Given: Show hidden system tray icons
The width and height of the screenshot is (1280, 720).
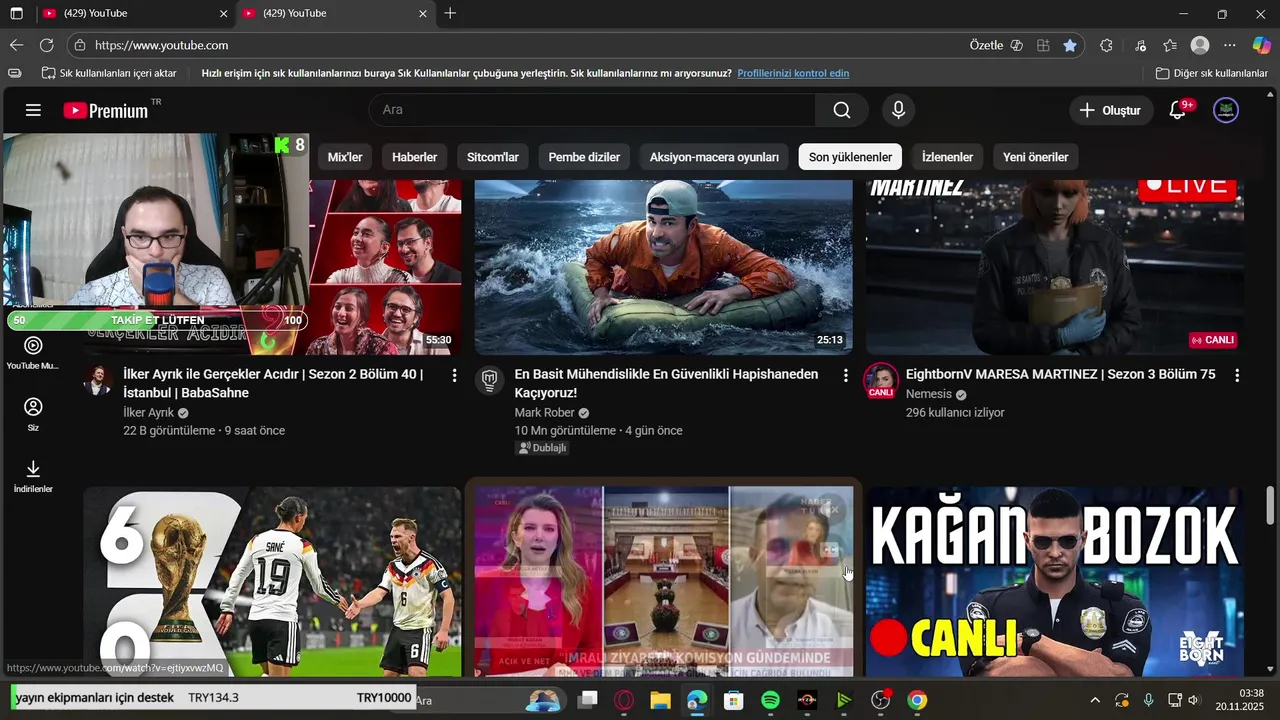Looking at the screenshot, I should pos(1095,700).
